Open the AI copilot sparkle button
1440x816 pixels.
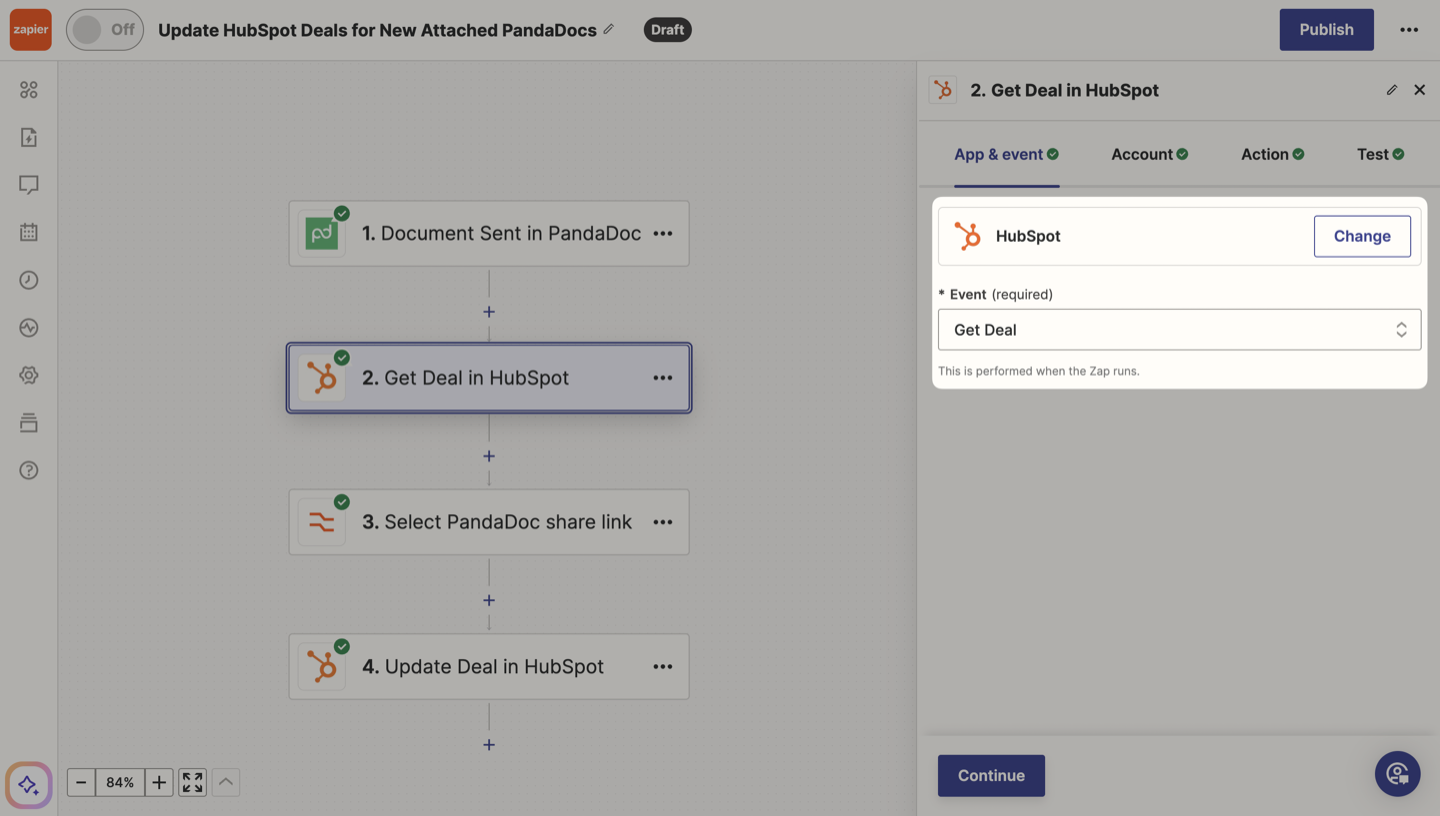tap(29, 785)
